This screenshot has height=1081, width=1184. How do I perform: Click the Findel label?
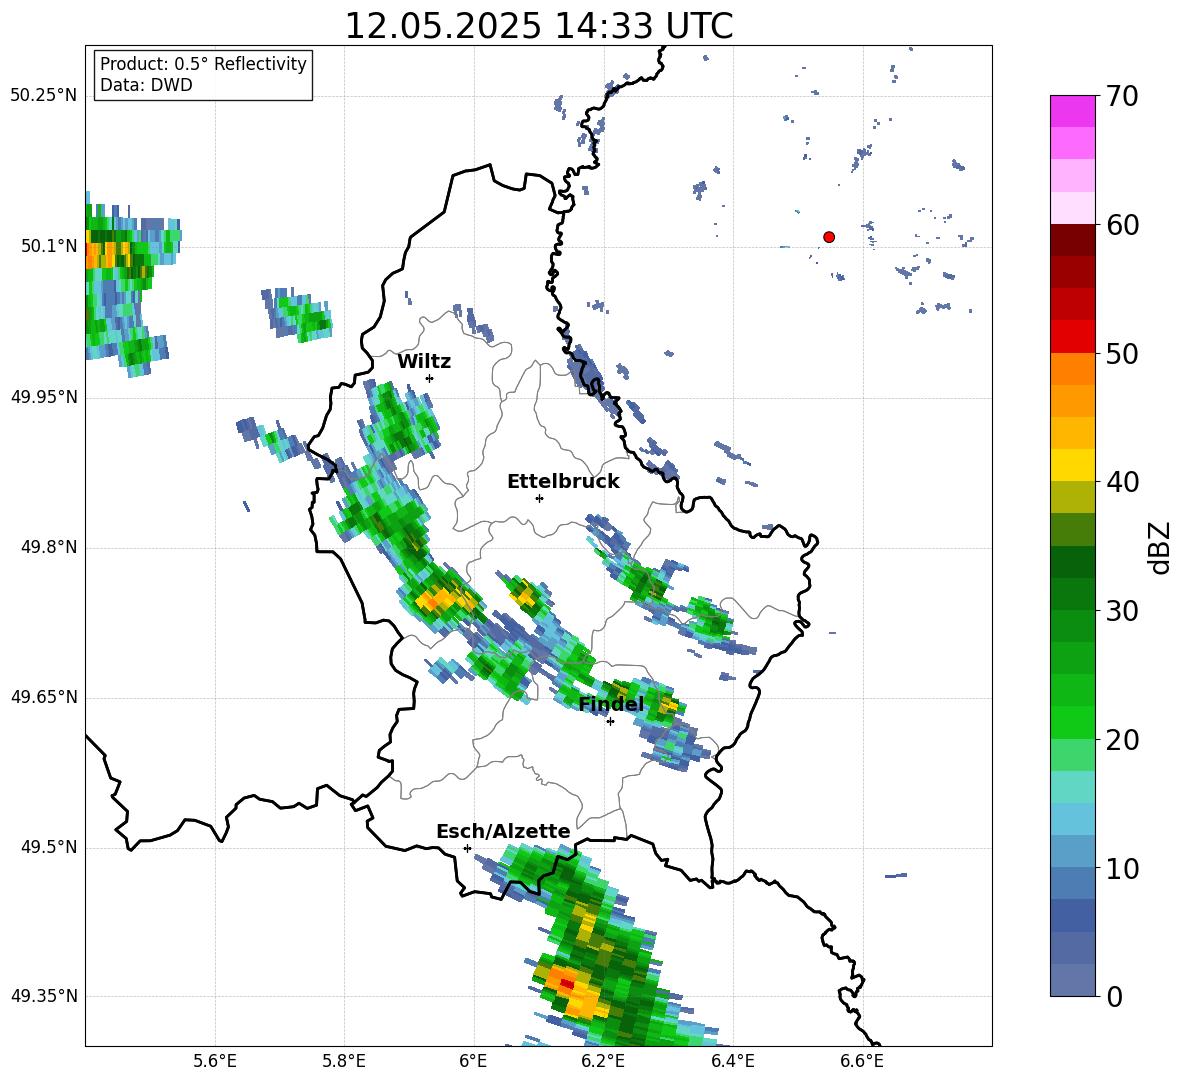coord(611,704)
